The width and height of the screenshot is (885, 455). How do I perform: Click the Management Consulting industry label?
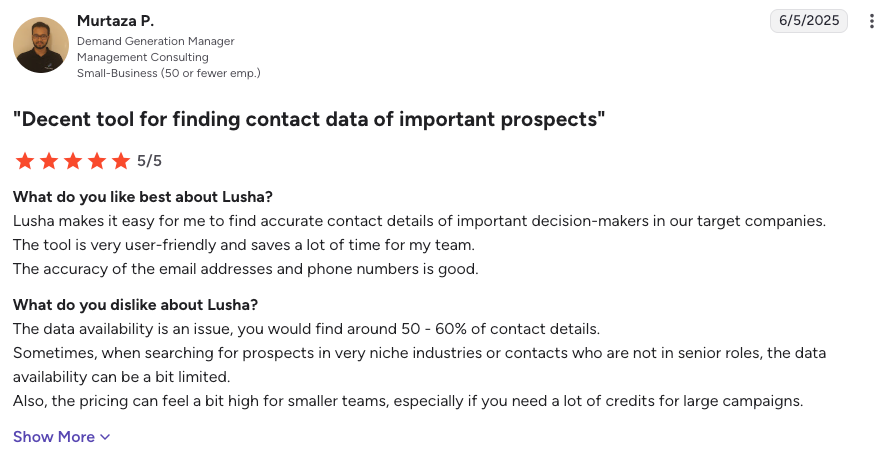[x=143, y=57]
